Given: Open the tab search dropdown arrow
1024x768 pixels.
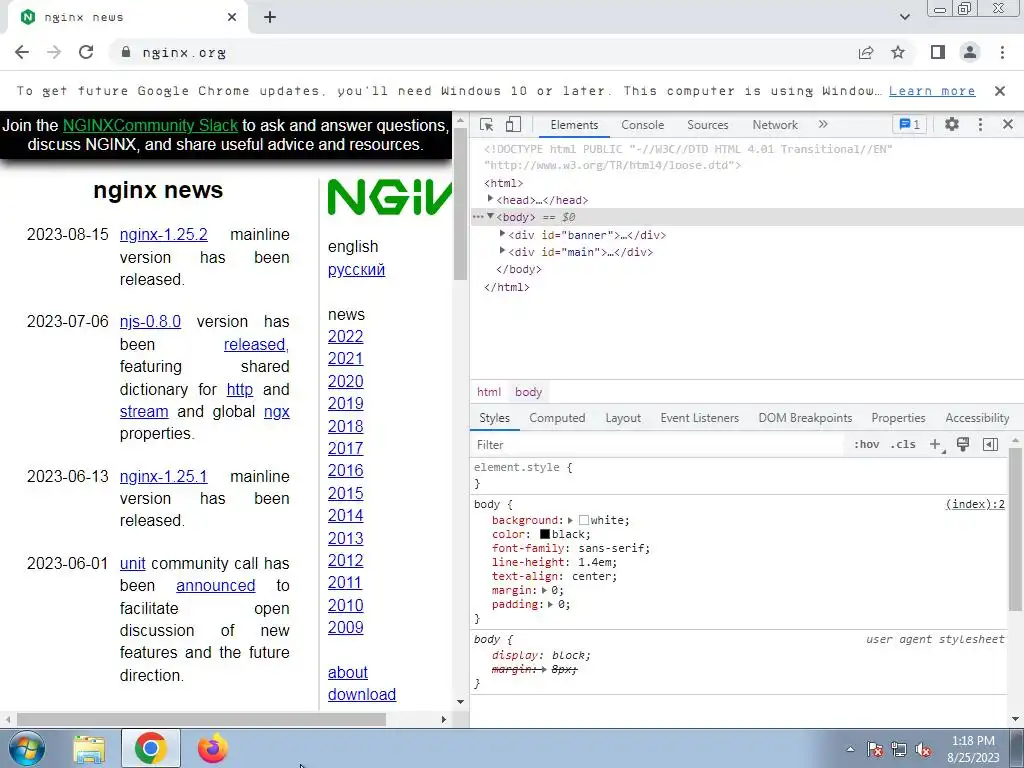Looking at the screenshot, I should pos(904,17).
